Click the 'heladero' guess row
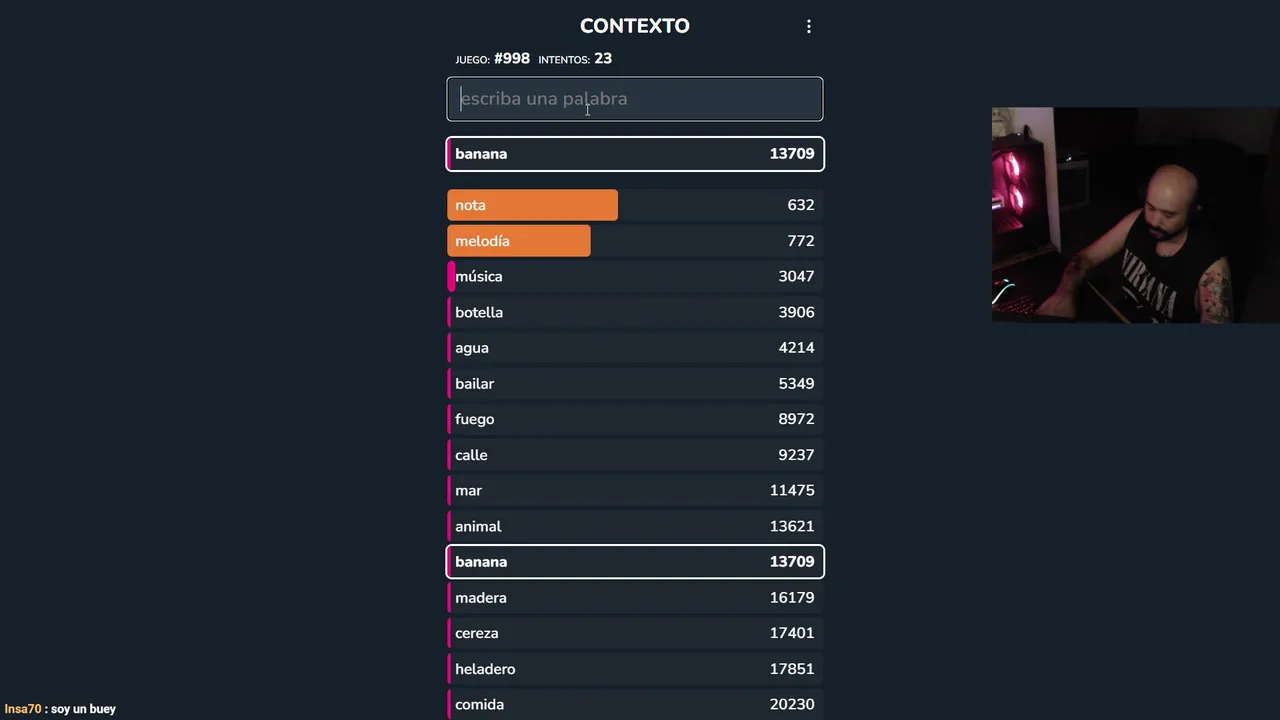This screenshot has height=720, width=1280. (634, 669)
